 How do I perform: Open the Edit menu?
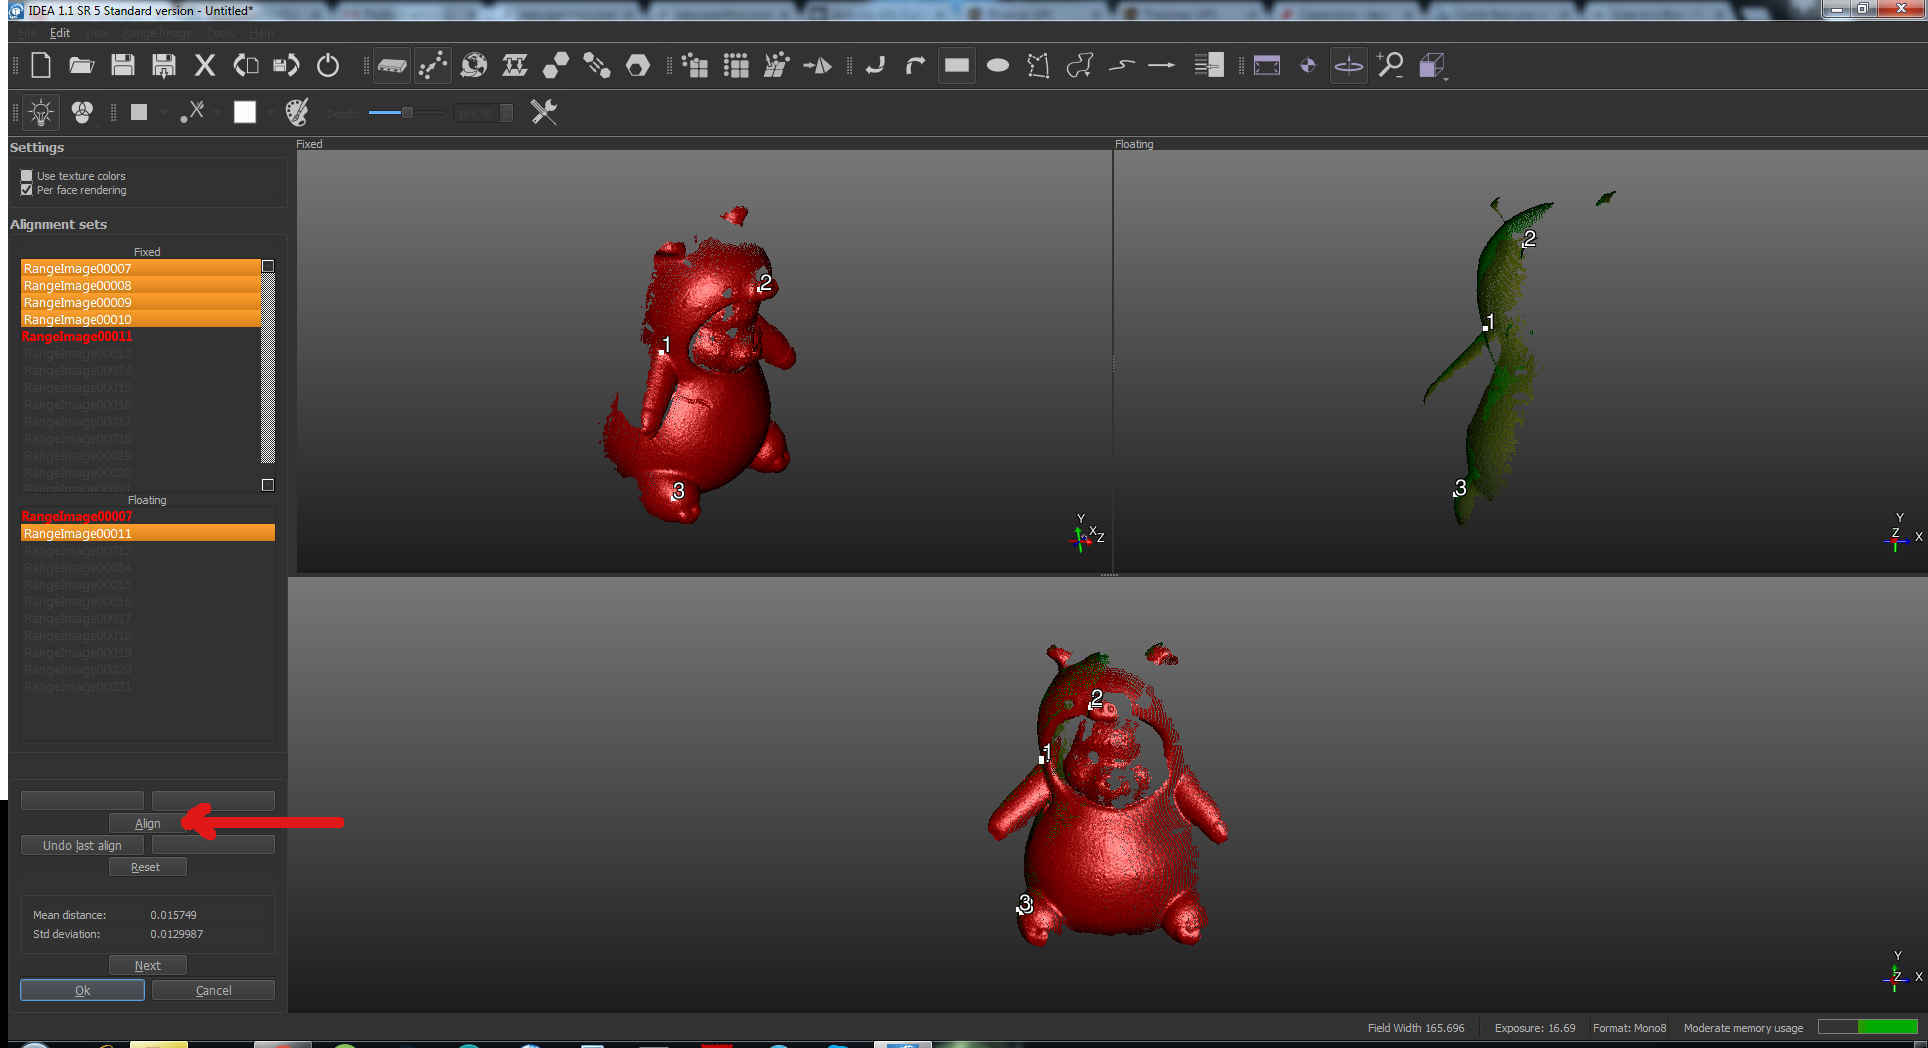click(60, 33)
